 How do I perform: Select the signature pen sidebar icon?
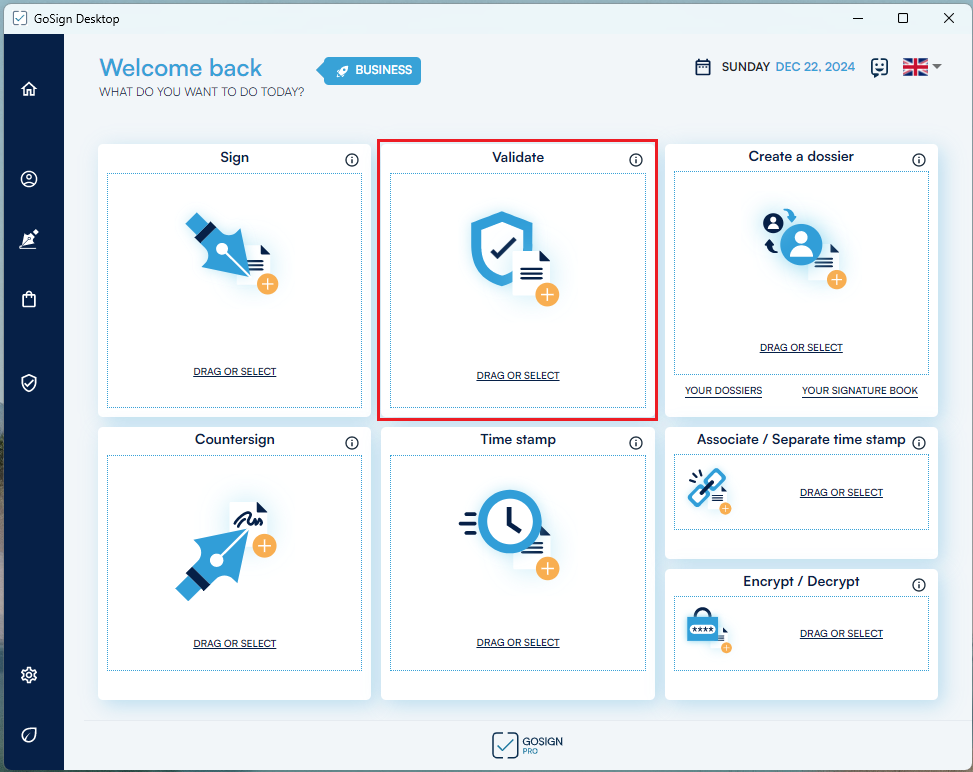tap(29, 239)
